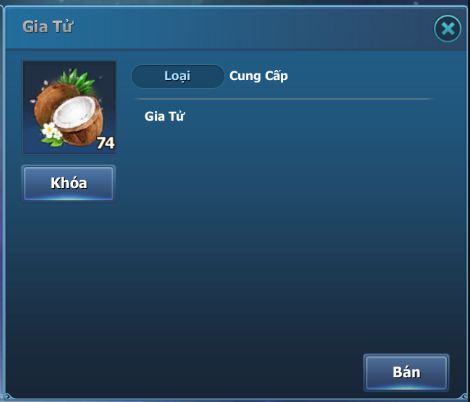Sell the Gia Tử stack with Bán

406,372
